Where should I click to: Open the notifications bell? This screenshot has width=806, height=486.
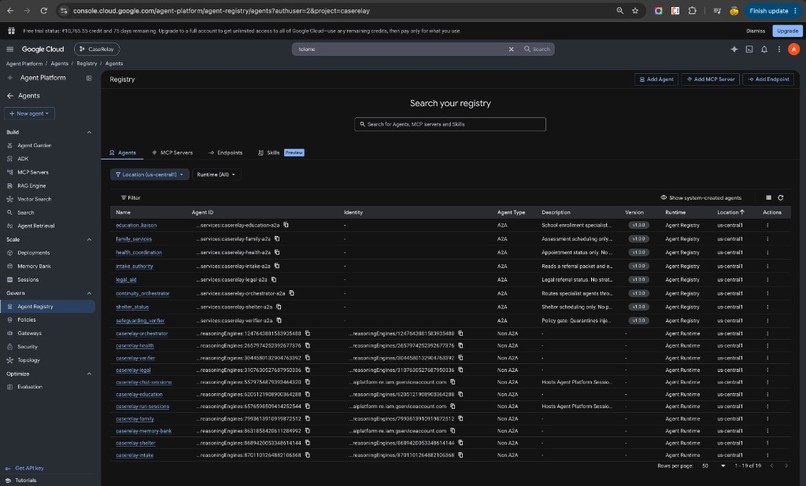764,49
